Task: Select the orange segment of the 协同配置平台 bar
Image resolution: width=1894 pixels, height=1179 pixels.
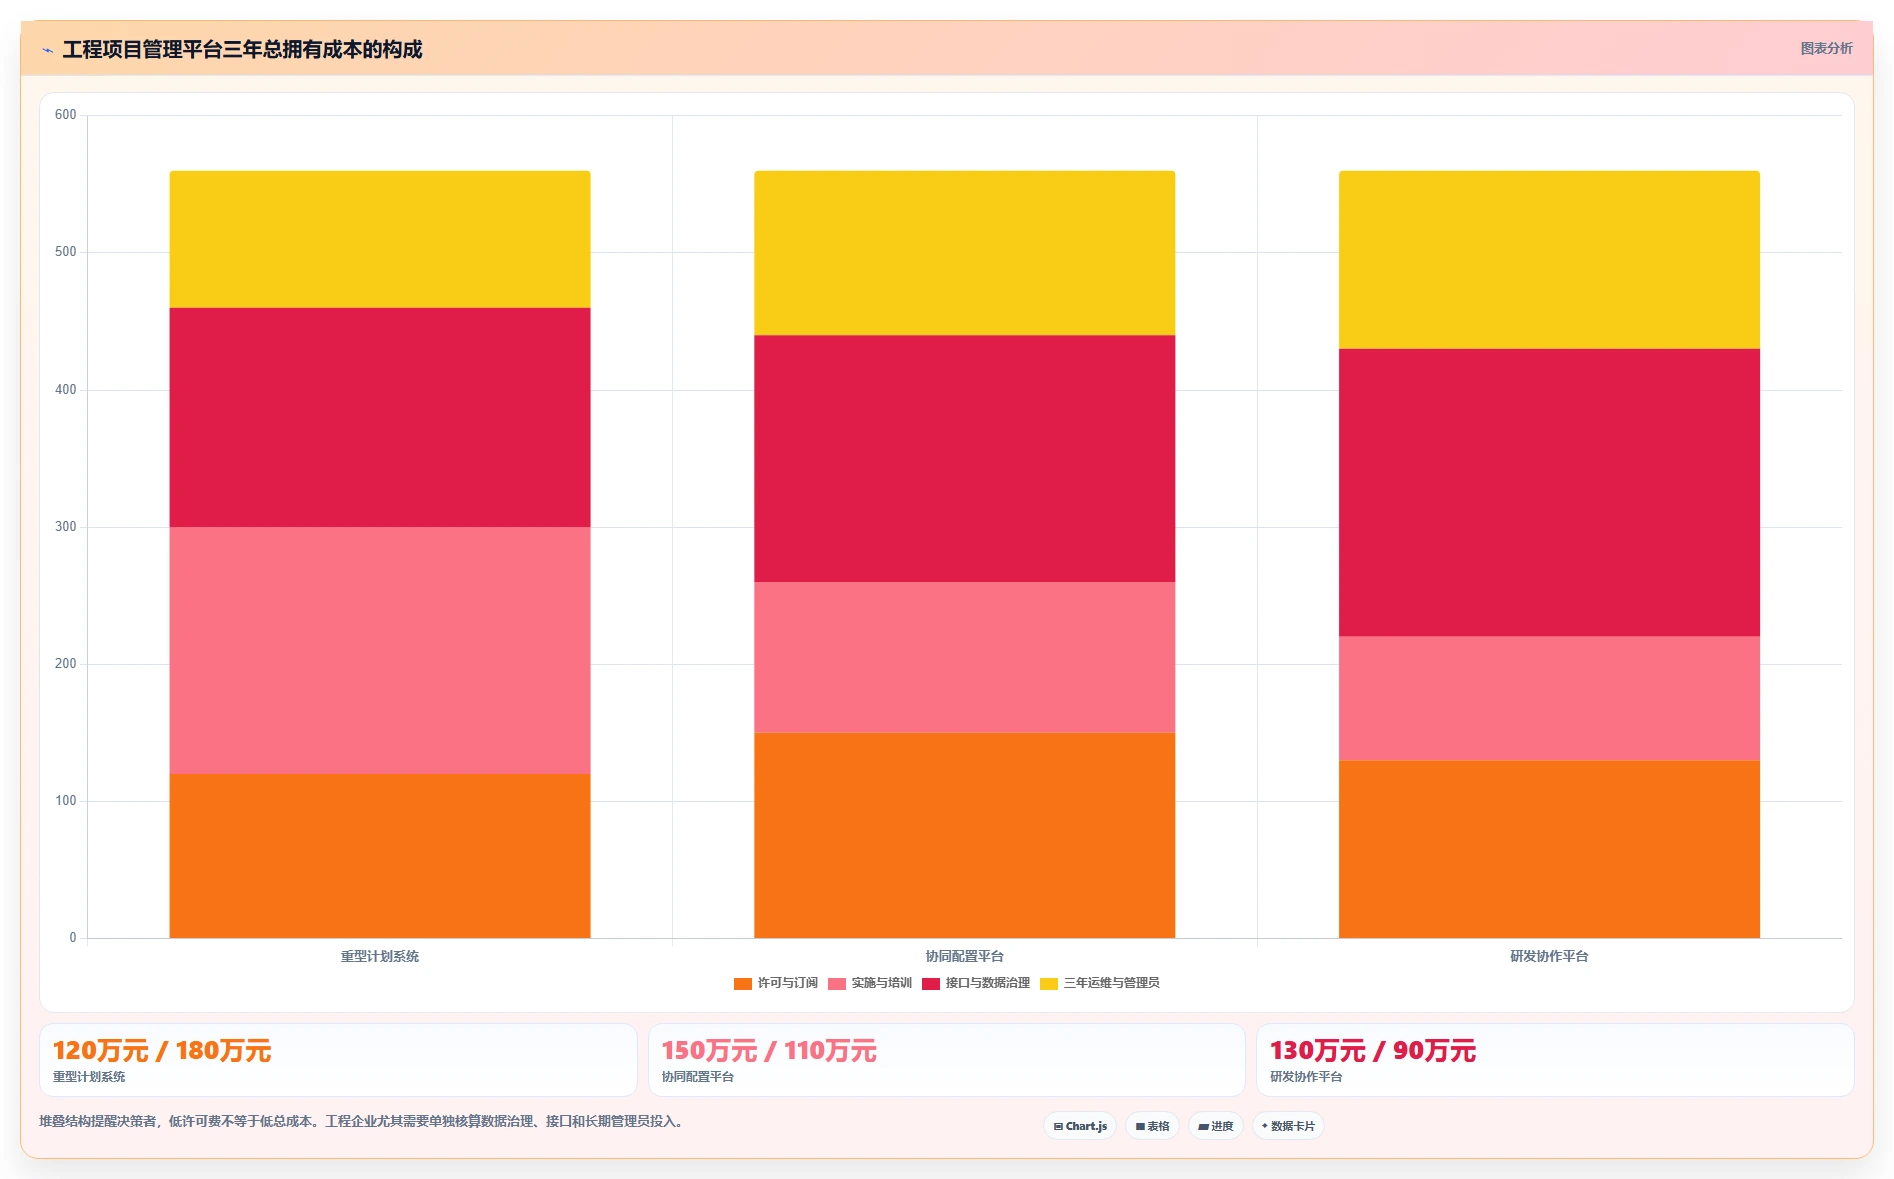Action: (964, 835)
